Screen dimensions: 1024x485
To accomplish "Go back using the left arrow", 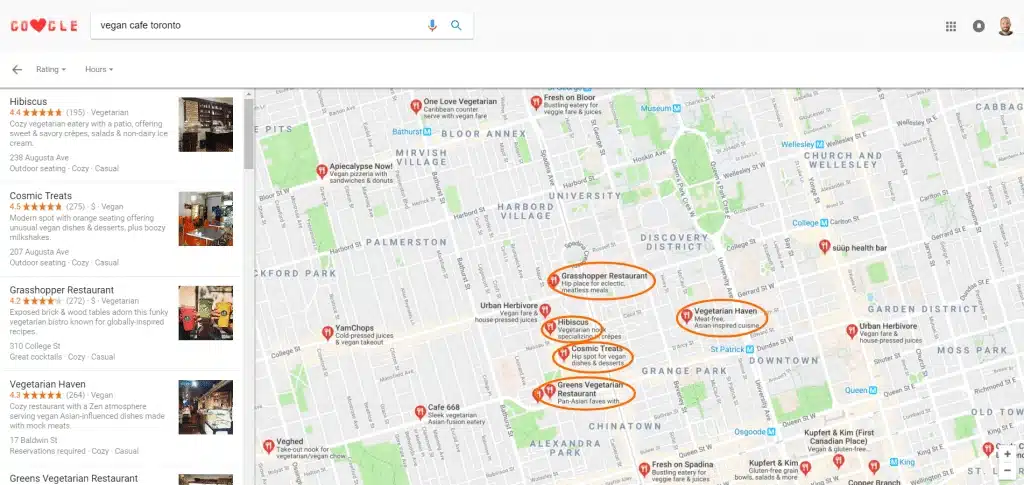I will coord(17,69).
